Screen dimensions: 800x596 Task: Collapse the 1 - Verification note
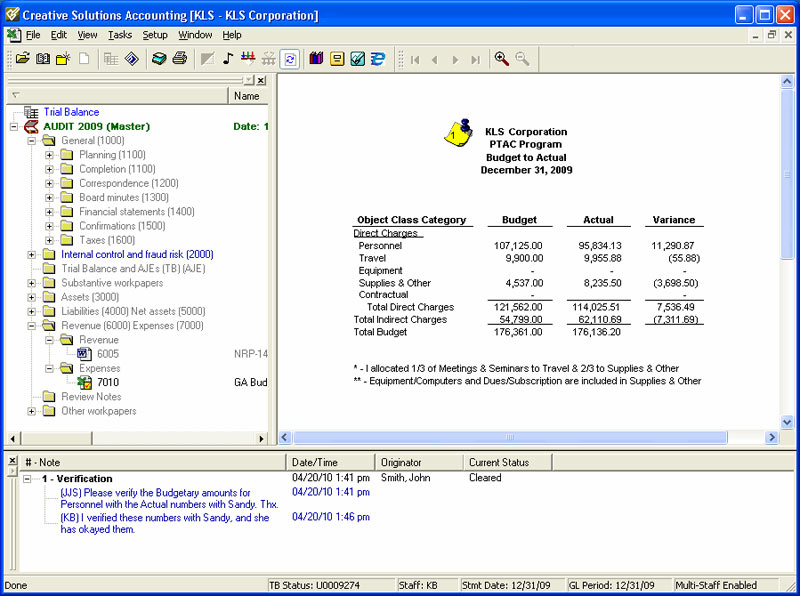[x=28, y=479]
